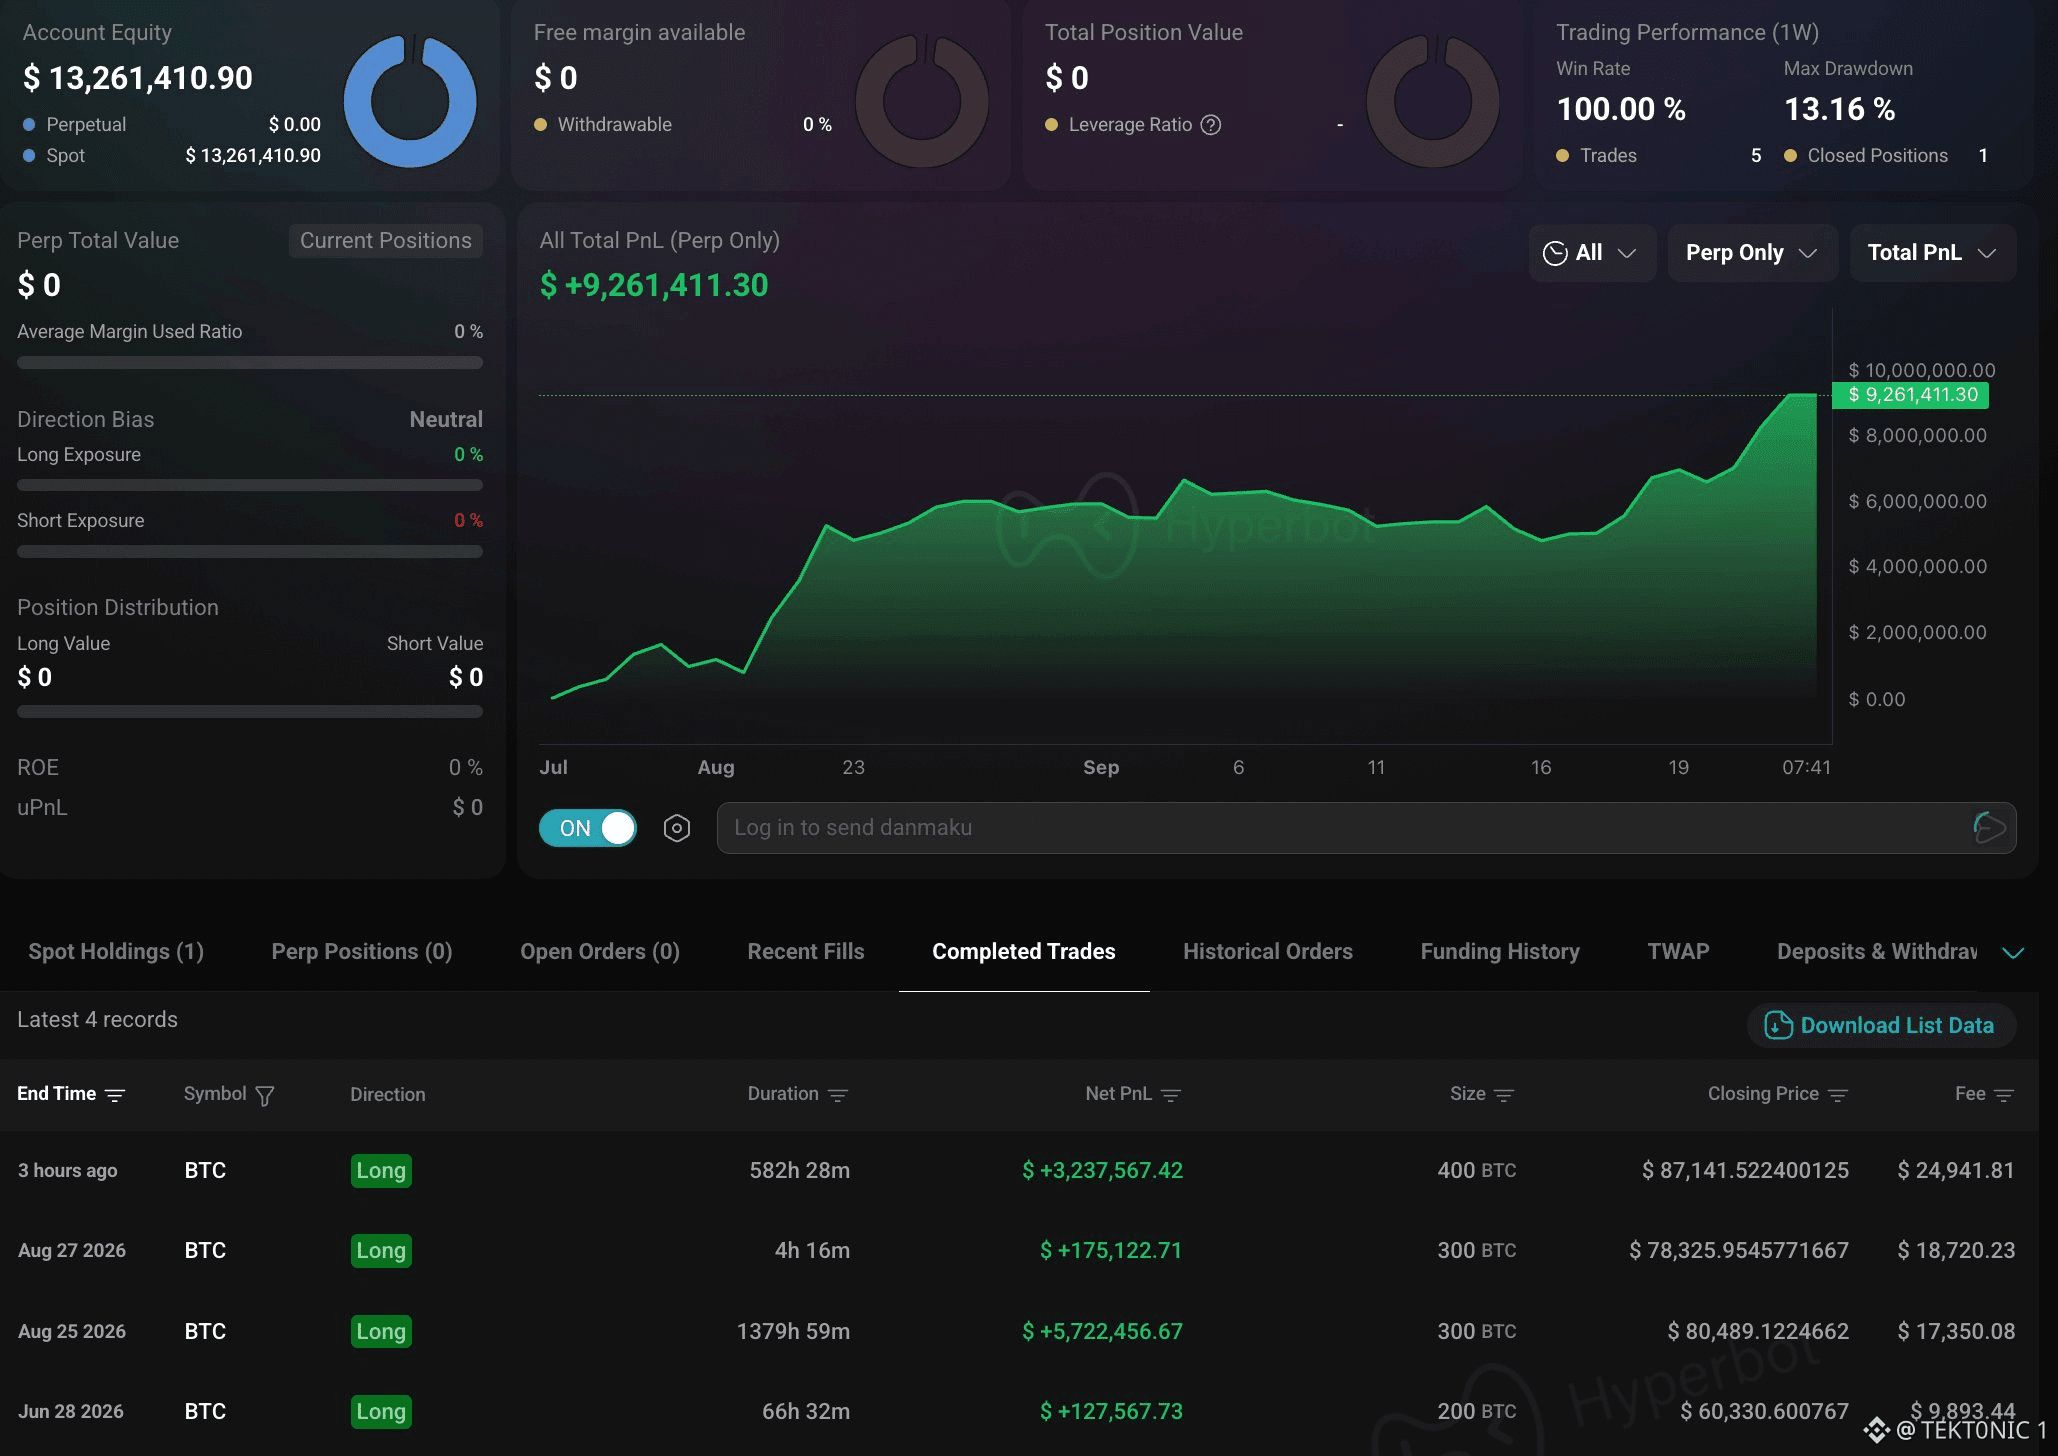The width and height of the screenshot is (2058, 1456).
Task: Open danmaku settings hexagon icon
Action: click(x=677, y=828)
